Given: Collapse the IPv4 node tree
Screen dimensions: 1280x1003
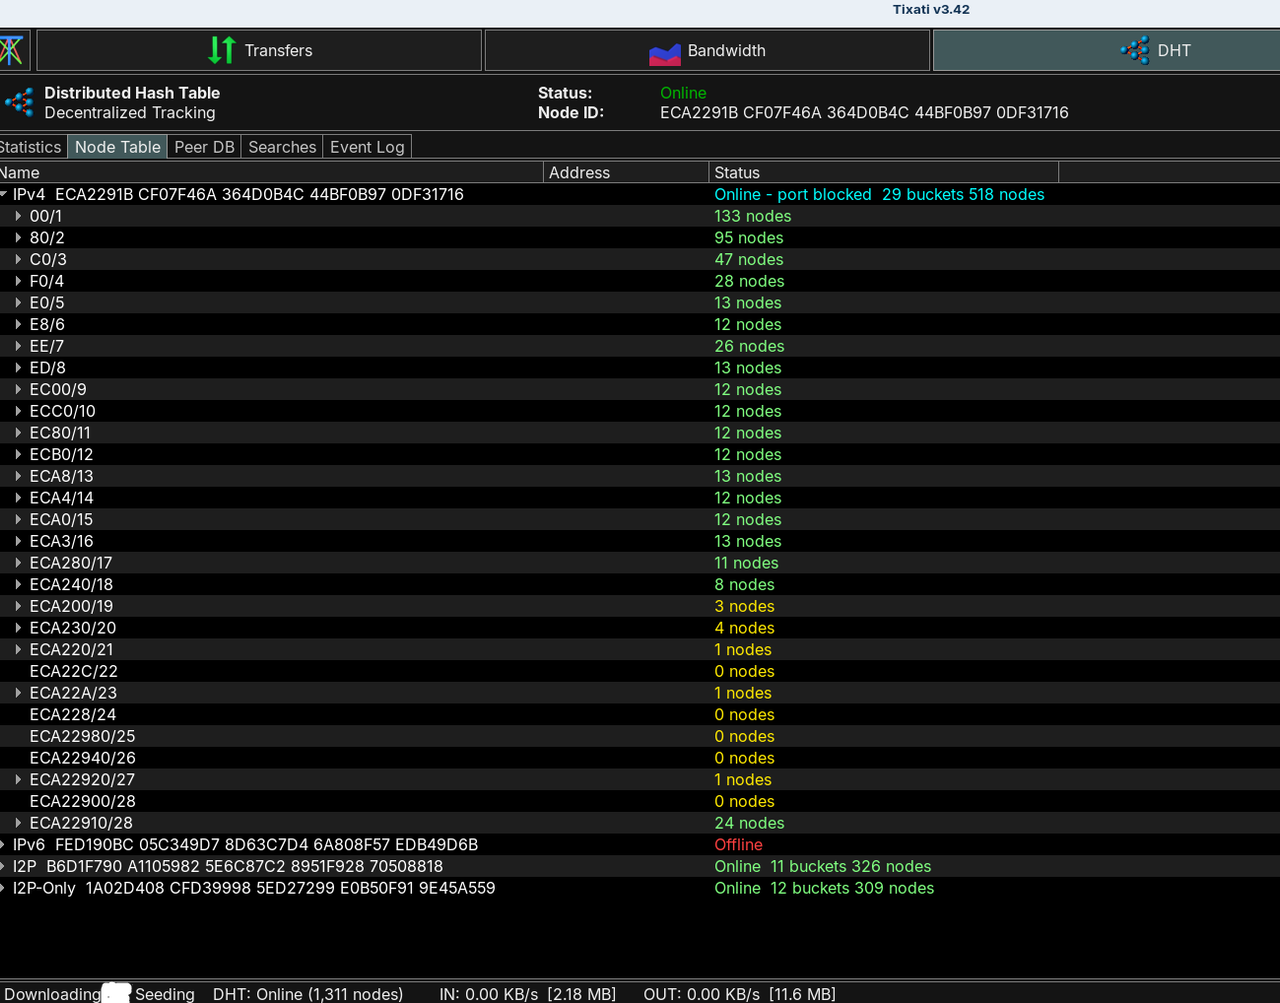Looking at the screenshot, I should pyautogui.click(x=4, y=194).
